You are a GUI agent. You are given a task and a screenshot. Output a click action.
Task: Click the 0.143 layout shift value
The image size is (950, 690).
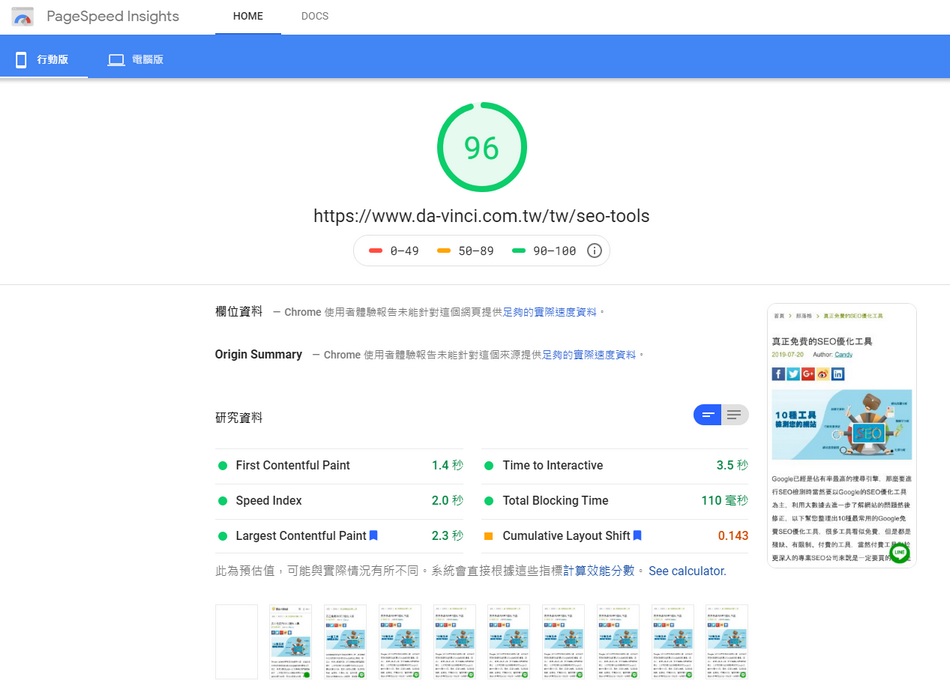tap(733, 536)
